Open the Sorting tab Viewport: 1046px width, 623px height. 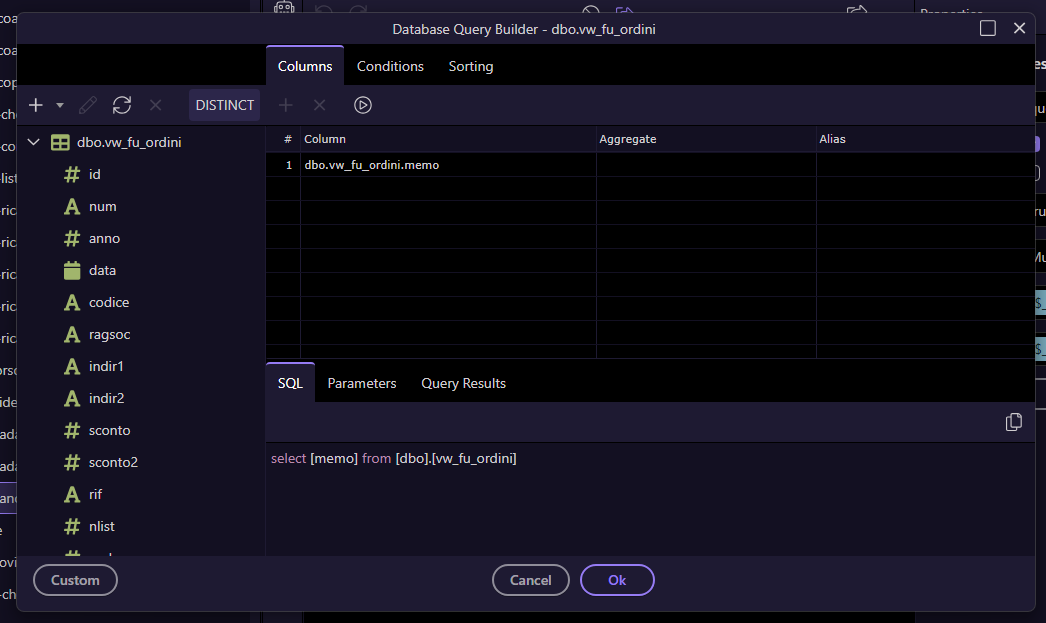pos(470,66)
